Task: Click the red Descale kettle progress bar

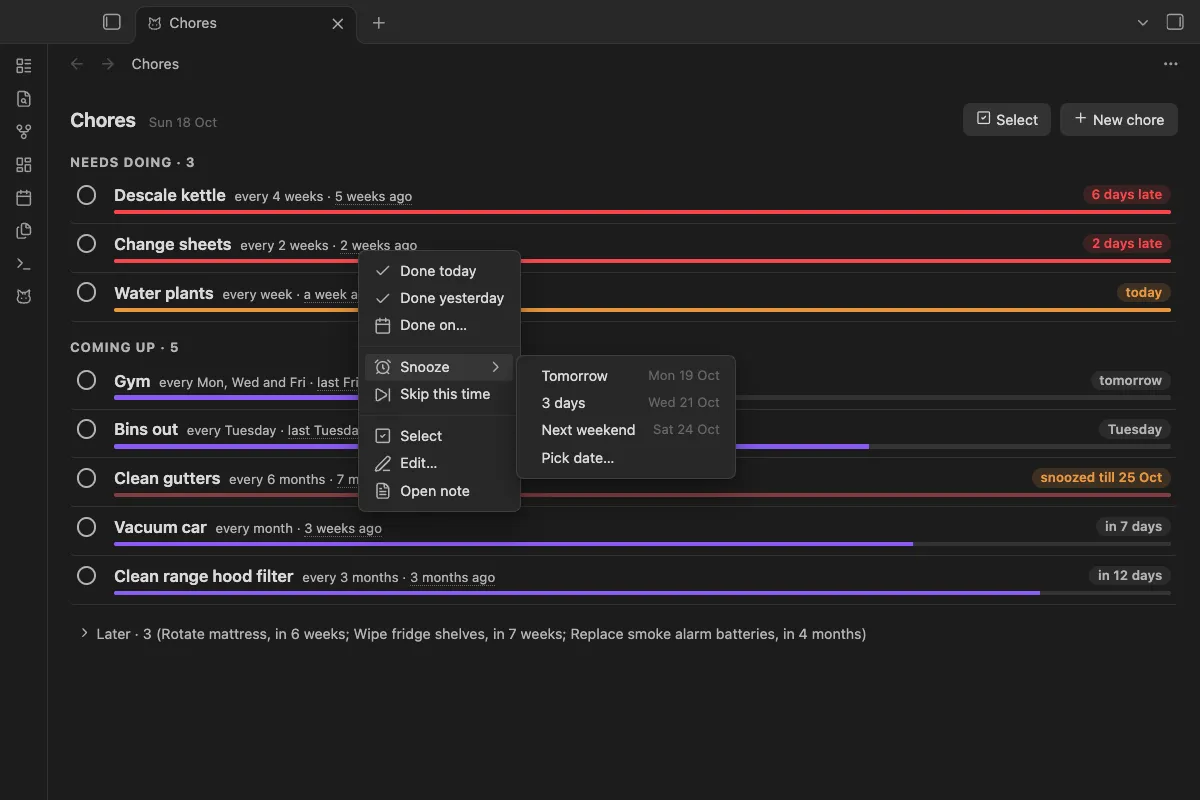Action: 642,212
